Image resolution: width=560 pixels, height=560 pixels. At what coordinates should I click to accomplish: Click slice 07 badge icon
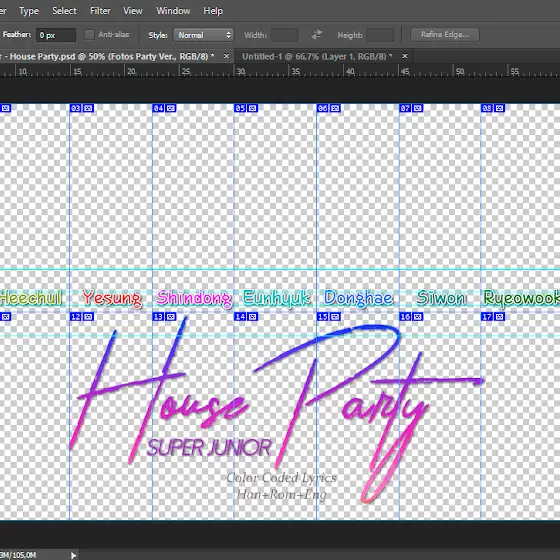pos(418,108)
